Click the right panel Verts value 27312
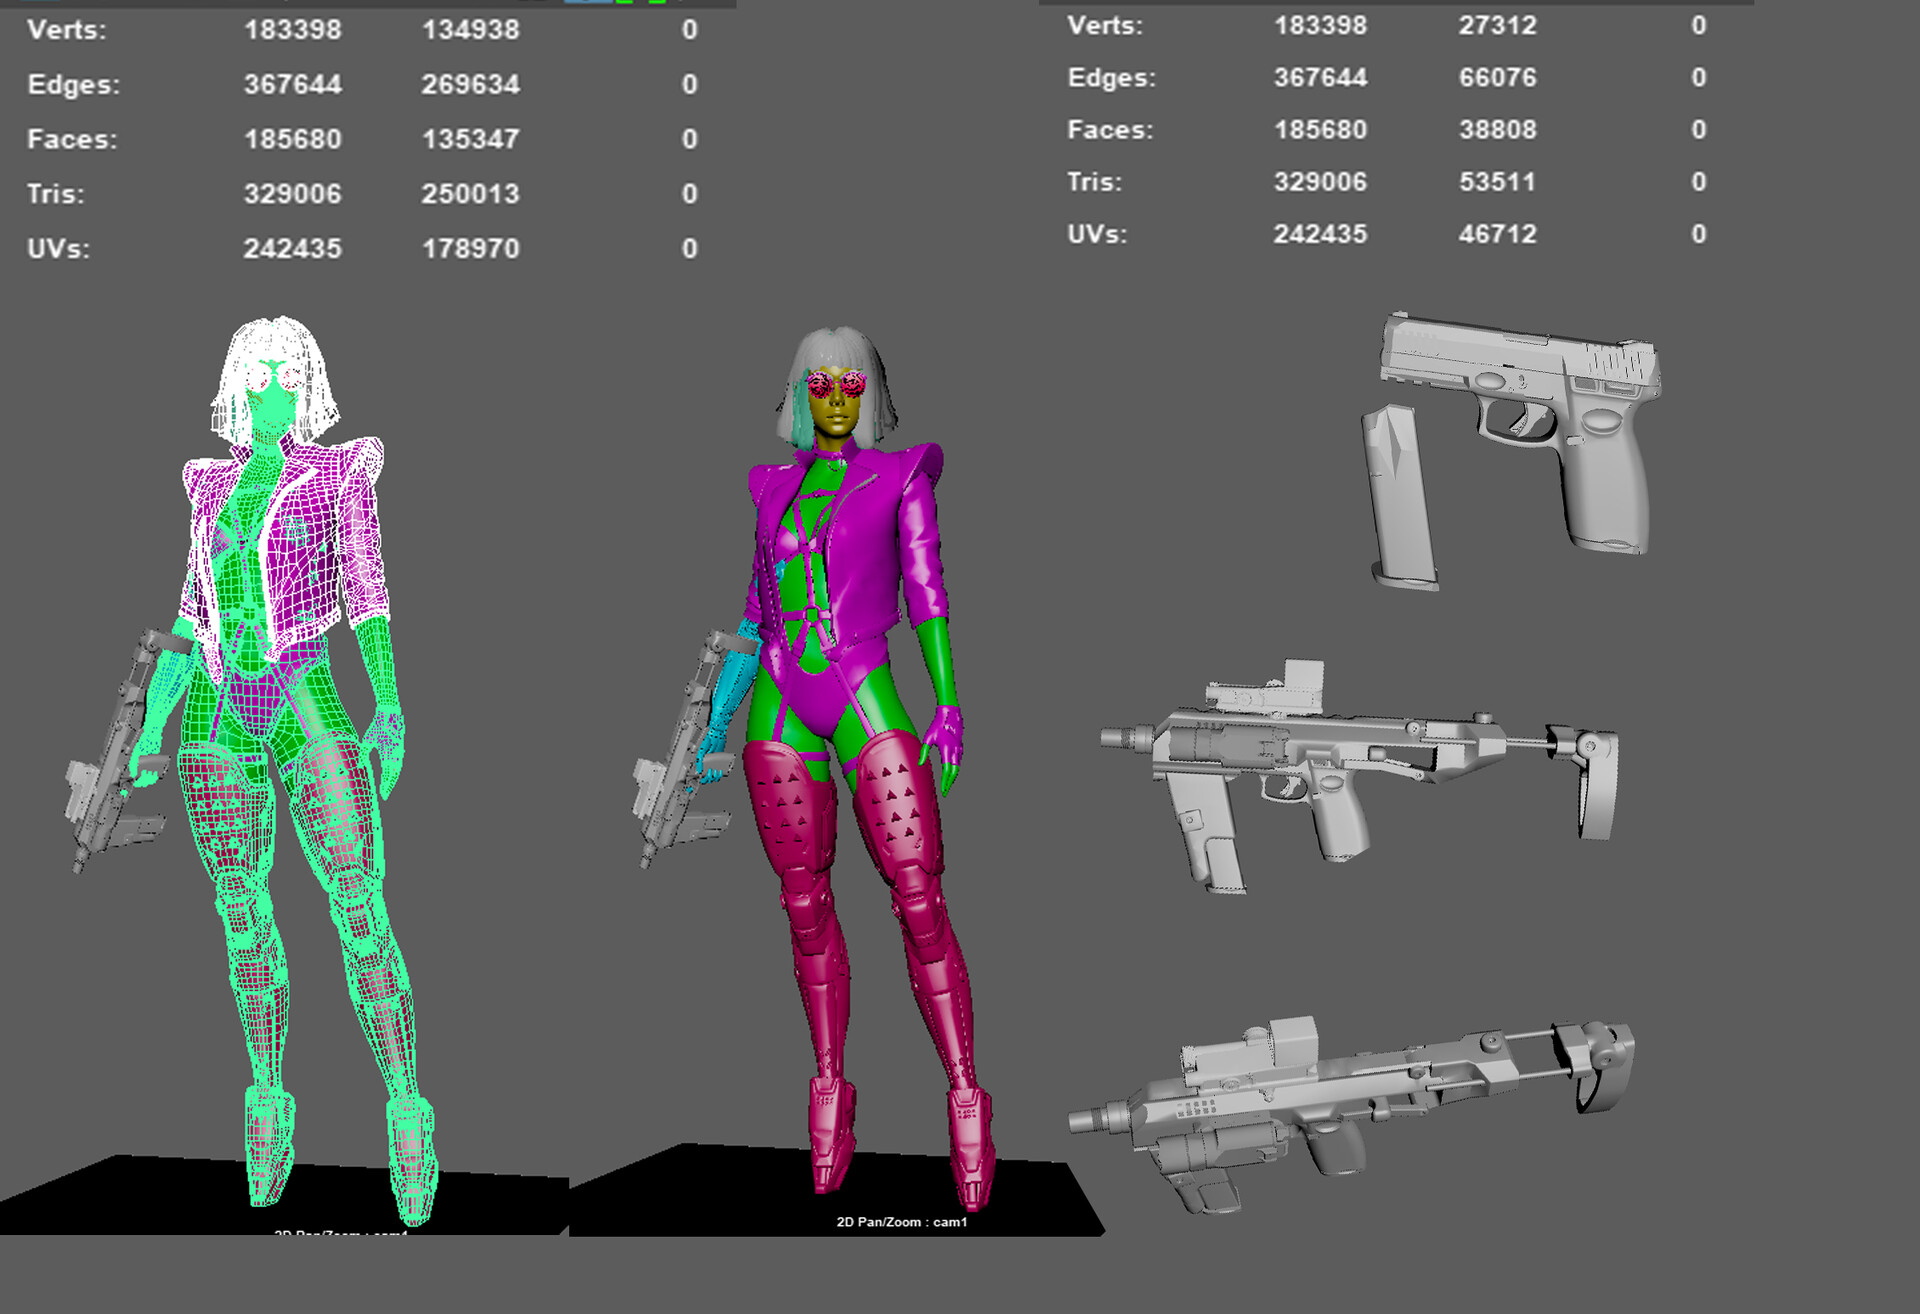 (x=1496, y=26)
